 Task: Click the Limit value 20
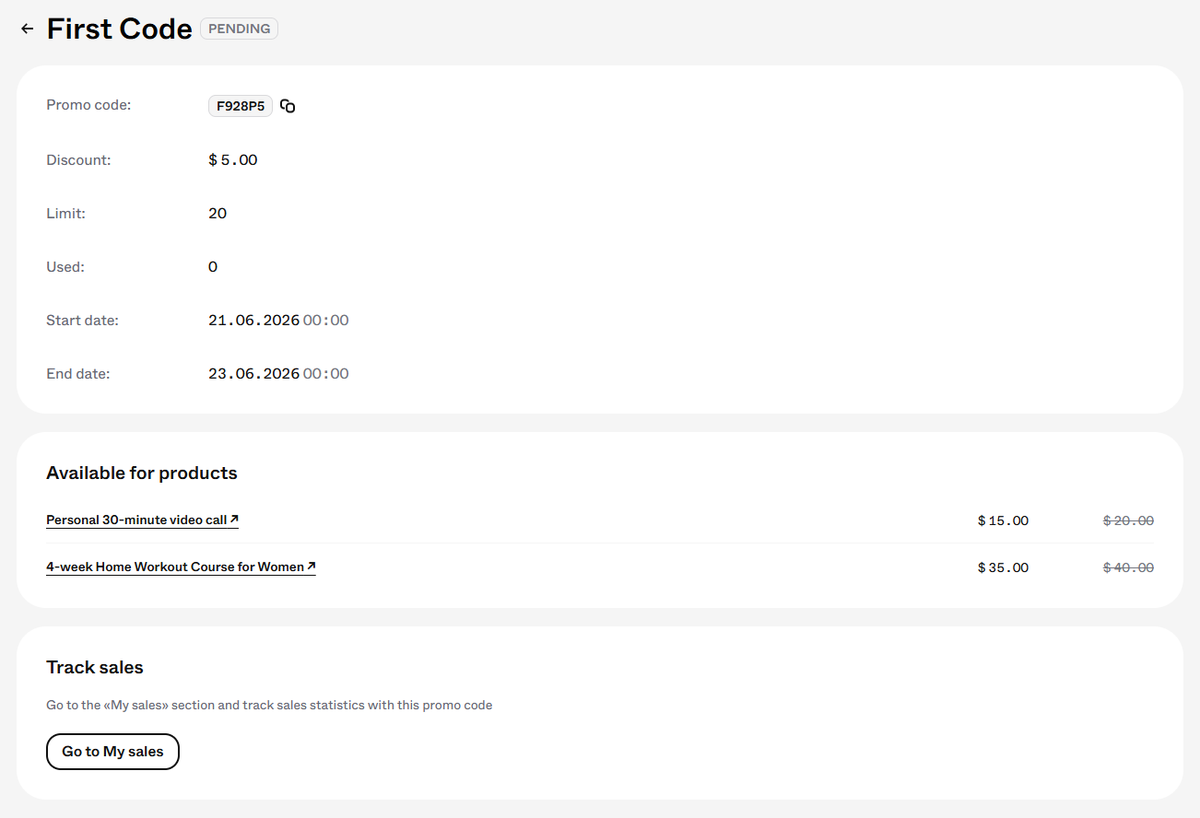[217, 213]
